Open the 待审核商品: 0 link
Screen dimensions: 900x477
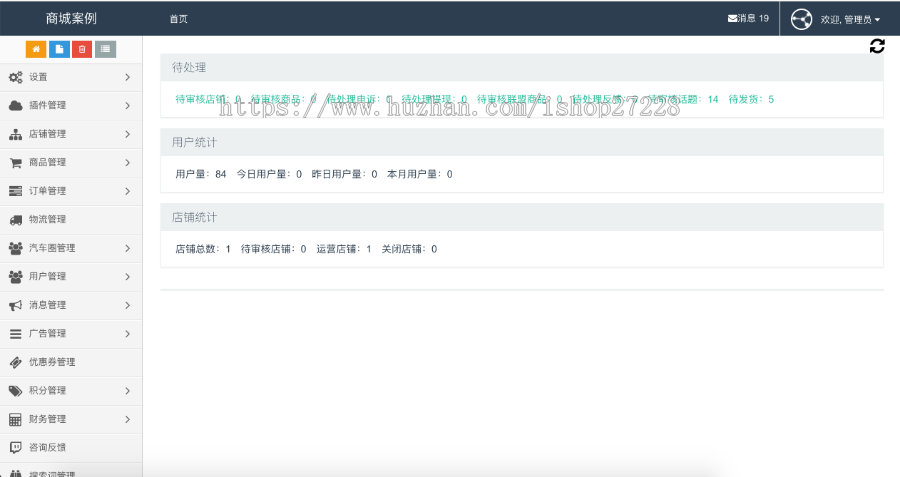pyautogui.click(x=284, y=99)
